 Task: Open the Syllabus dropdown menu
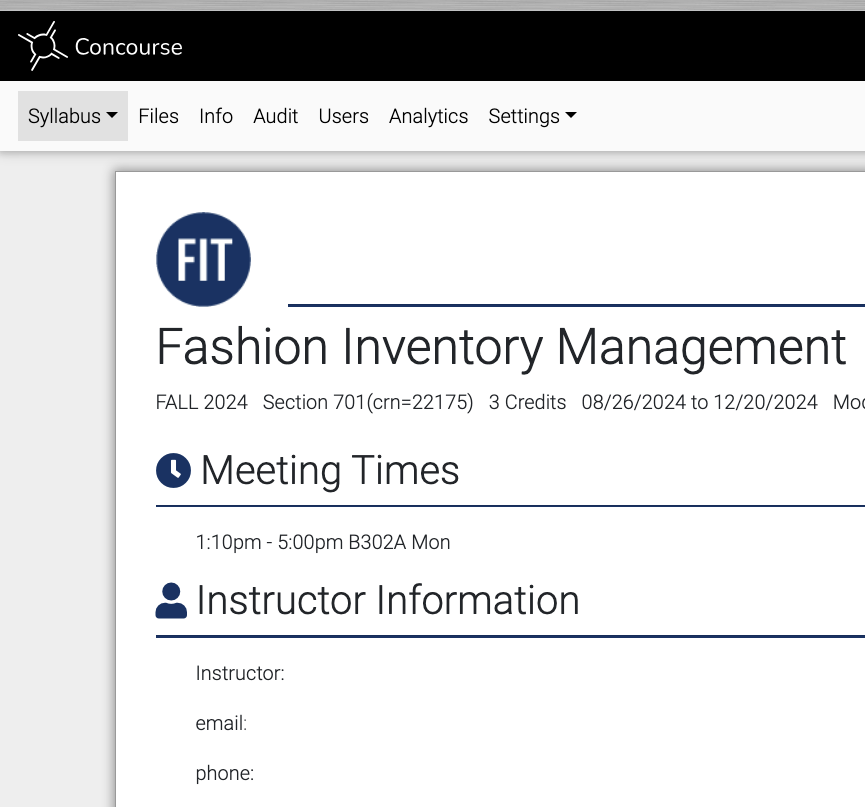[x=73, y=116]
